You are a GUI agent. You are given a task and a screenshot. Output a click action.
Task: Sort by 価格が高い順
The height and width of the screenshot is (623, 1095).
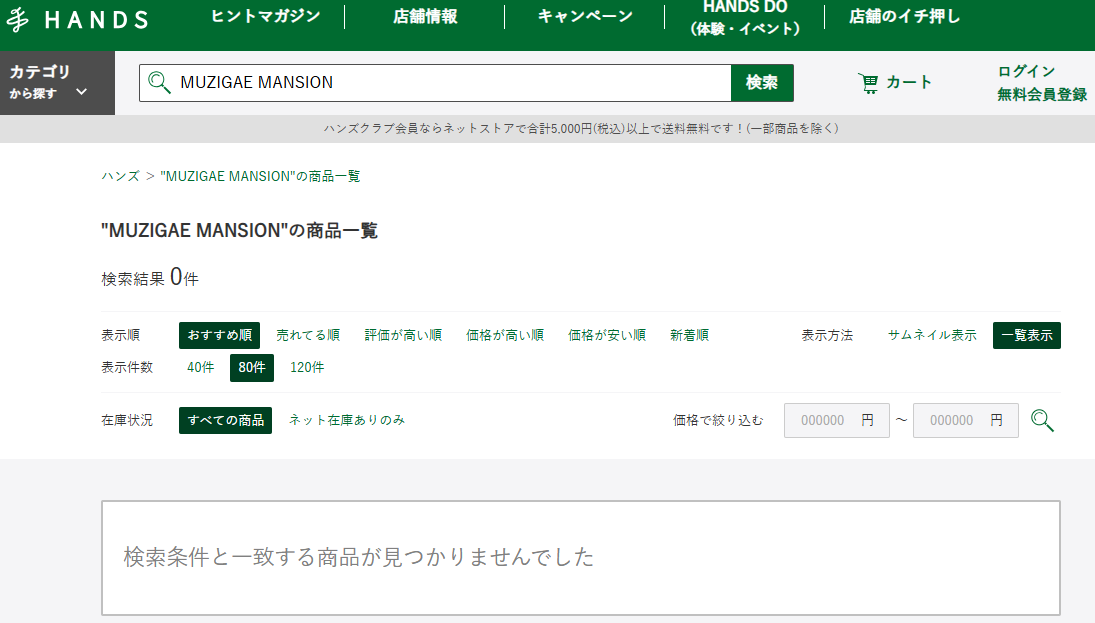point(505,335)
